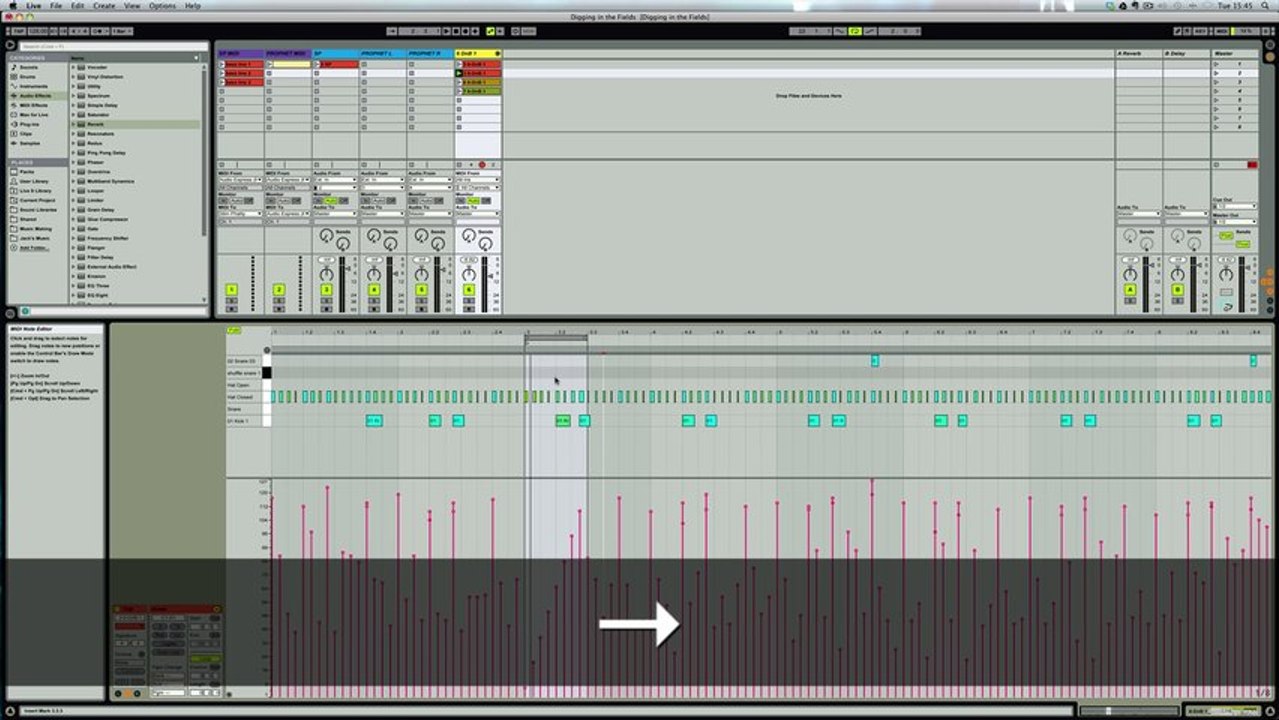
Task: Open the Options menu
Action: coord(162,5)
